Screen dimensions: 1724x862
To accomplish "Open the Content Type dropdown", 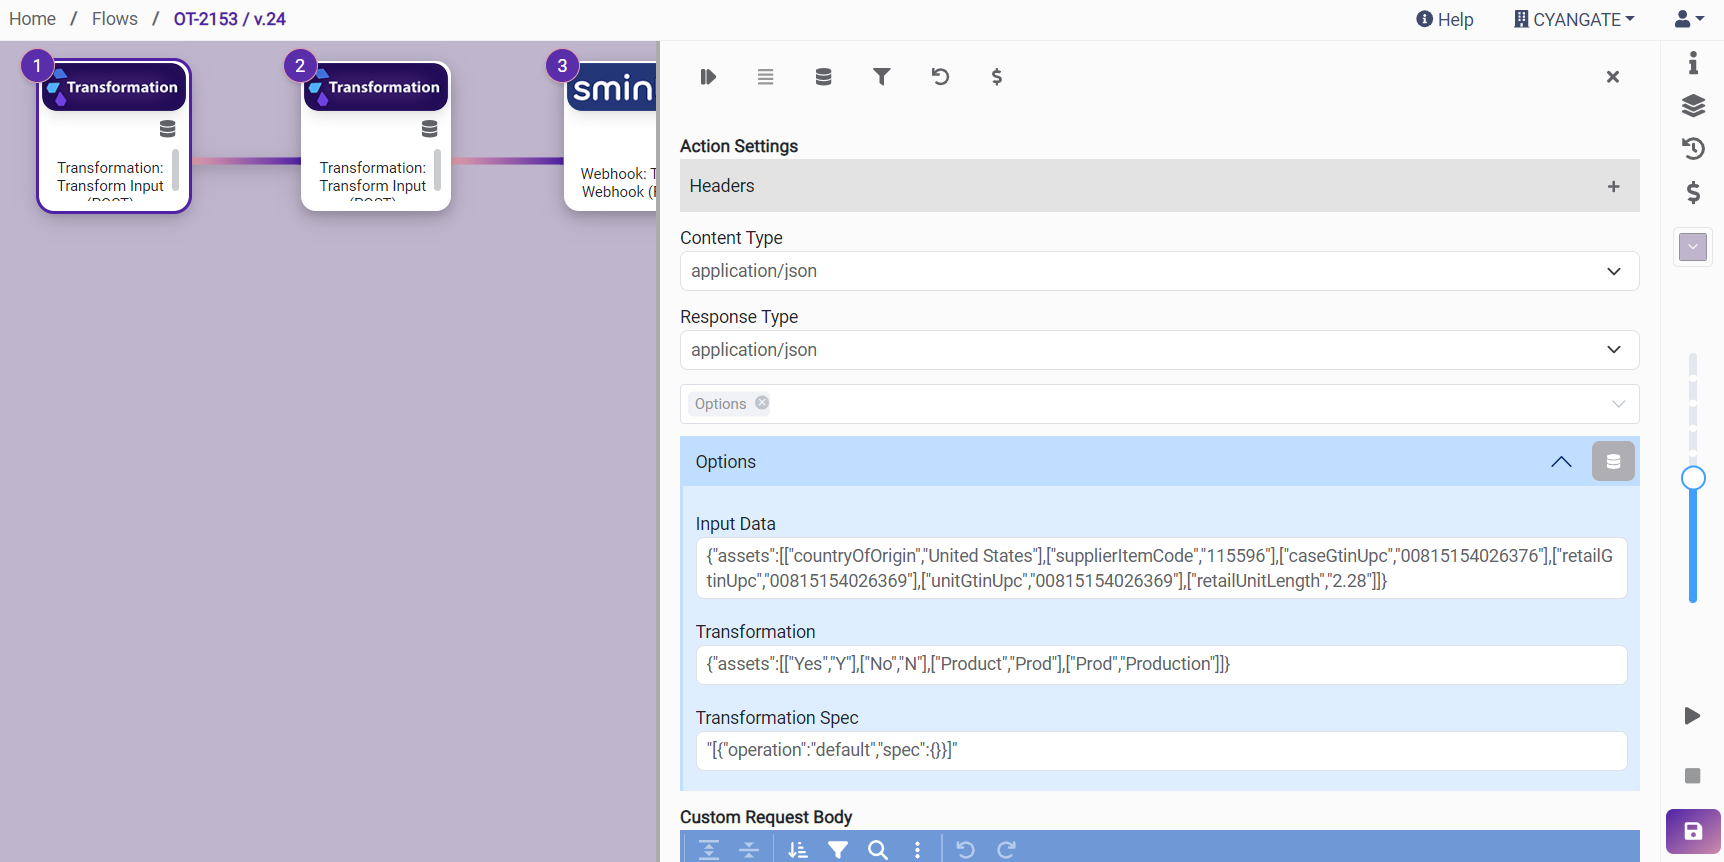I will [x=1159, y=271].
